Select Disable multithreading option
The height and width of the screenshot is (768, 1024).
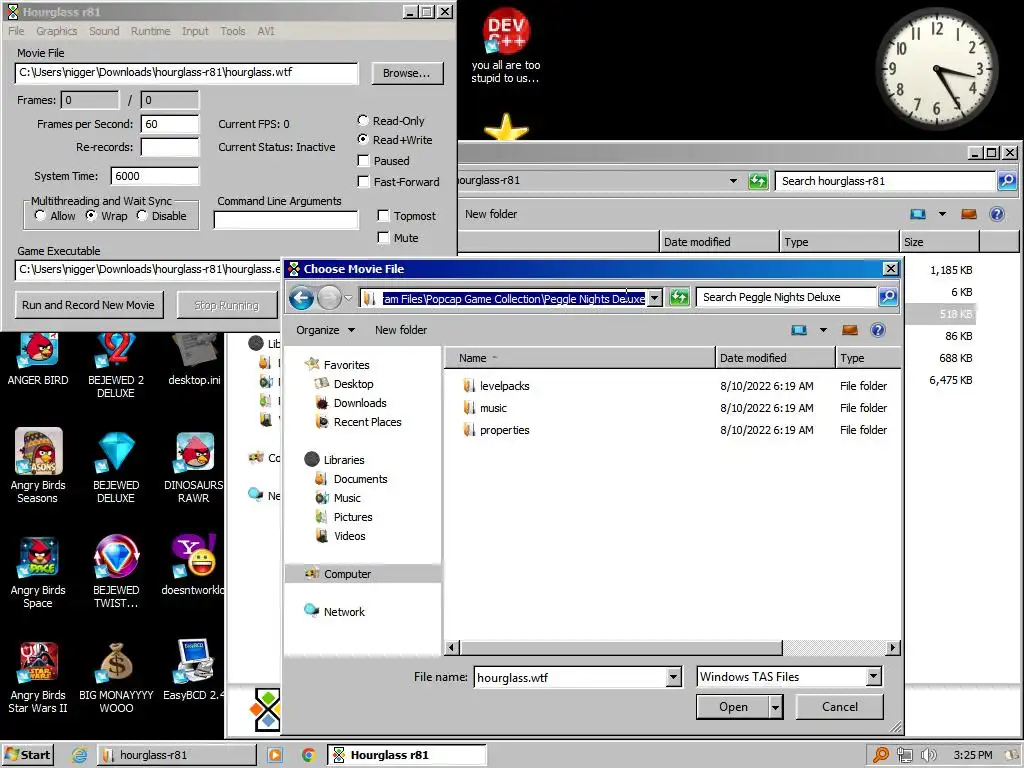[x=142, y=216]
